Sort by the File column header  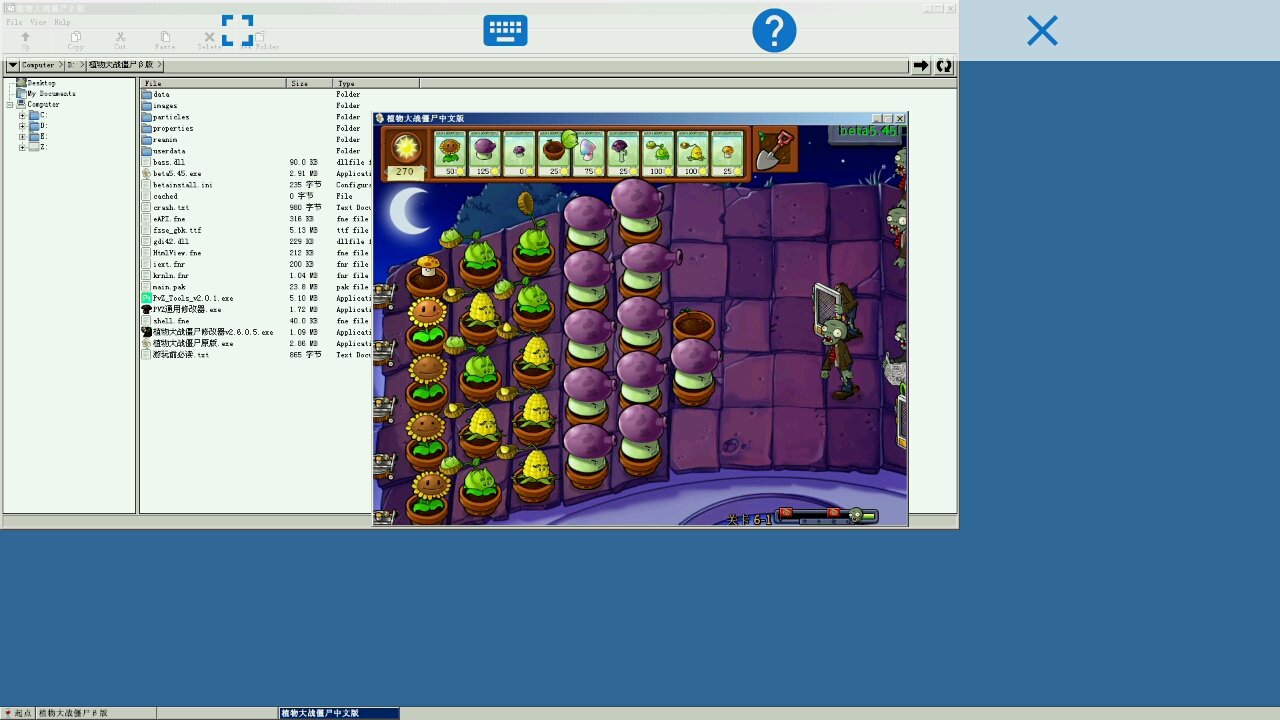[x=213, y=83]
